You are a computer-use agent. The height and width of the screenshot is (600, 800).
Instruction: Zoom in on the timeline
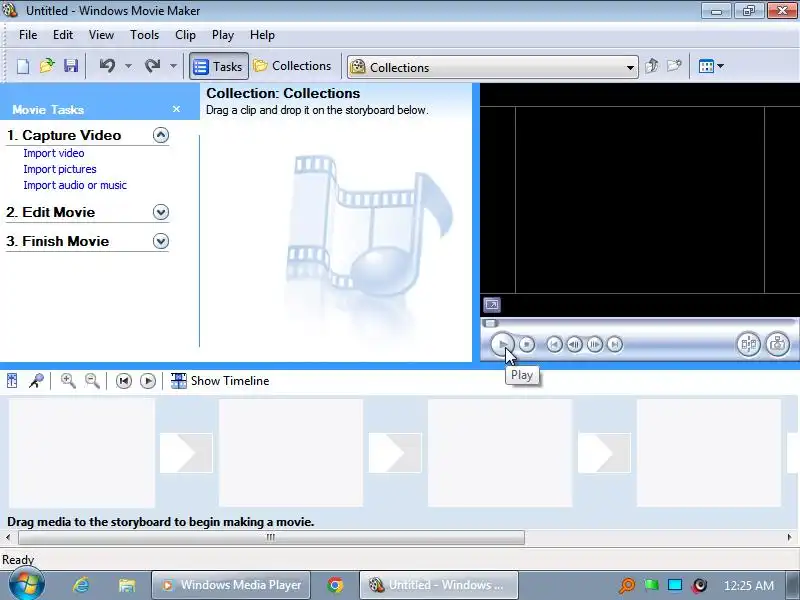pyautogui.click(x=68, y=381)
